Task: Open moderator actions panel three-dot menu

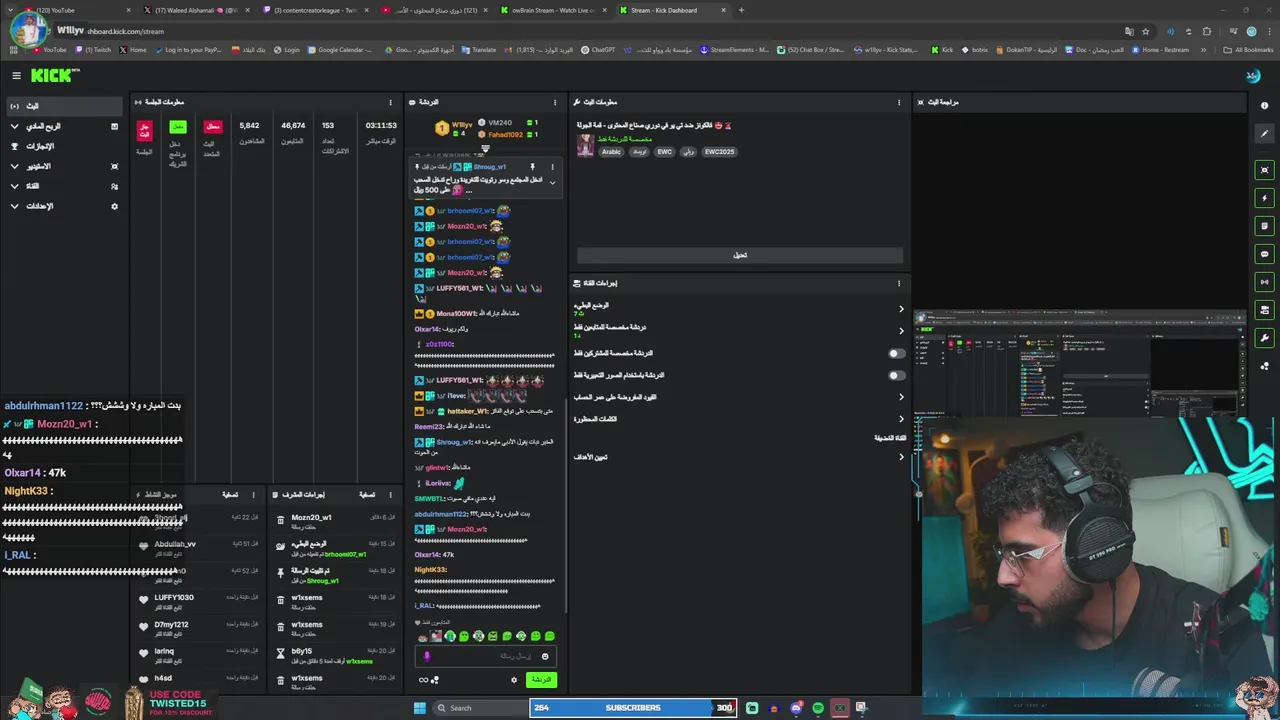Action: click(x=390, y=495)
